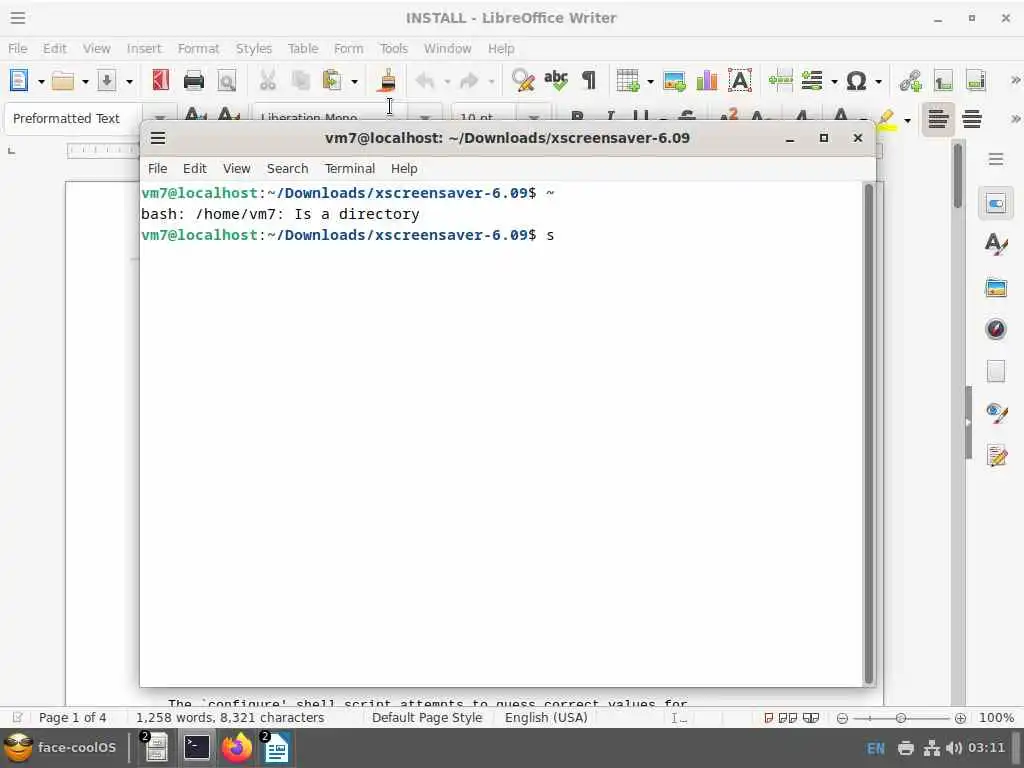
Task: Select book view in status bar
Action: [810, 718]
